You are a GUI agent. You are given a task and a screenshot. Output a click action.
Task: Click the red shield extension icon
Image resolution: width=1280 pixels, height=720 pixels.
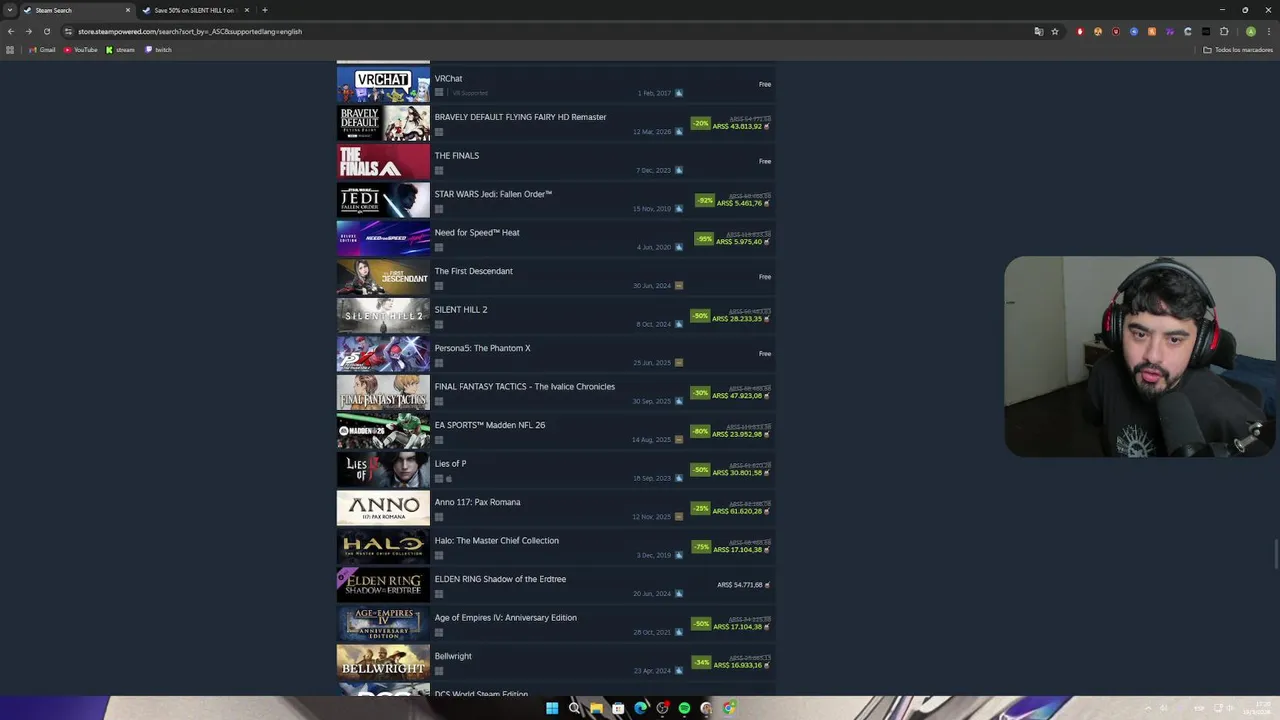1116,31
